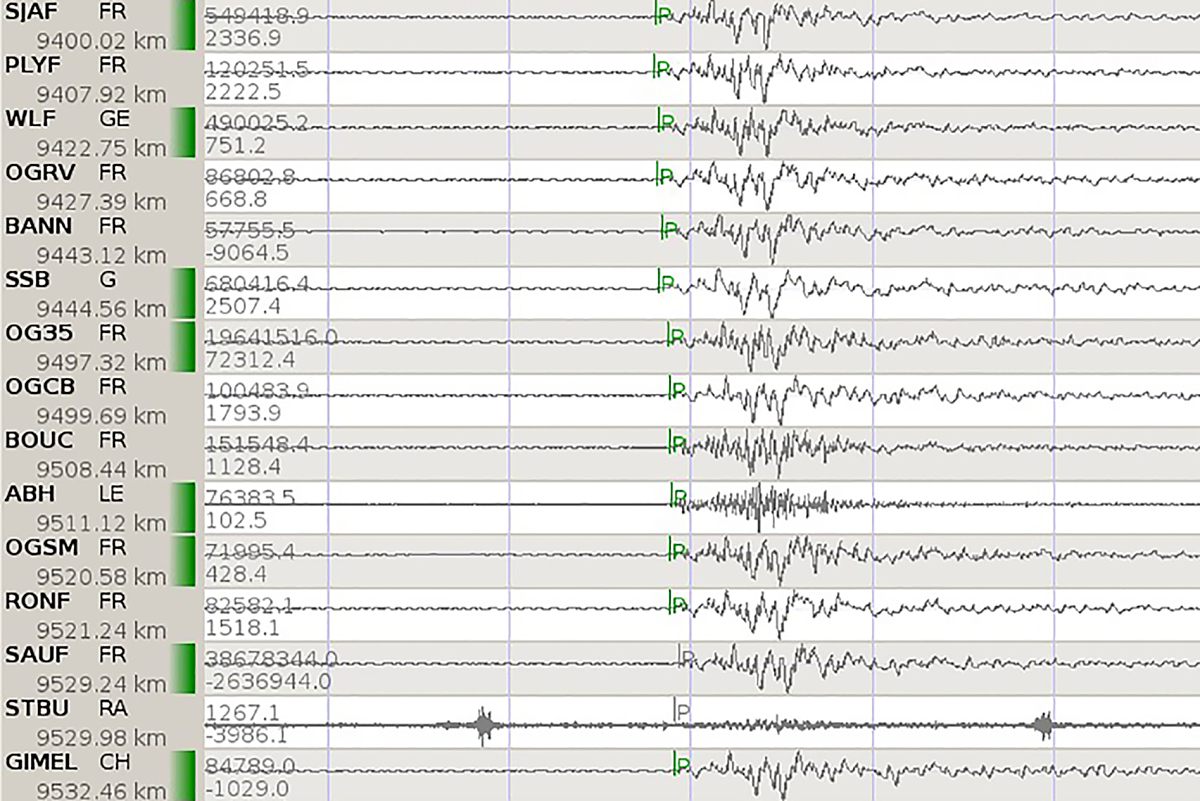Select the amplitude value -9064.5
The height and width of the screenshot is (801, 1200).
point(247,254)
